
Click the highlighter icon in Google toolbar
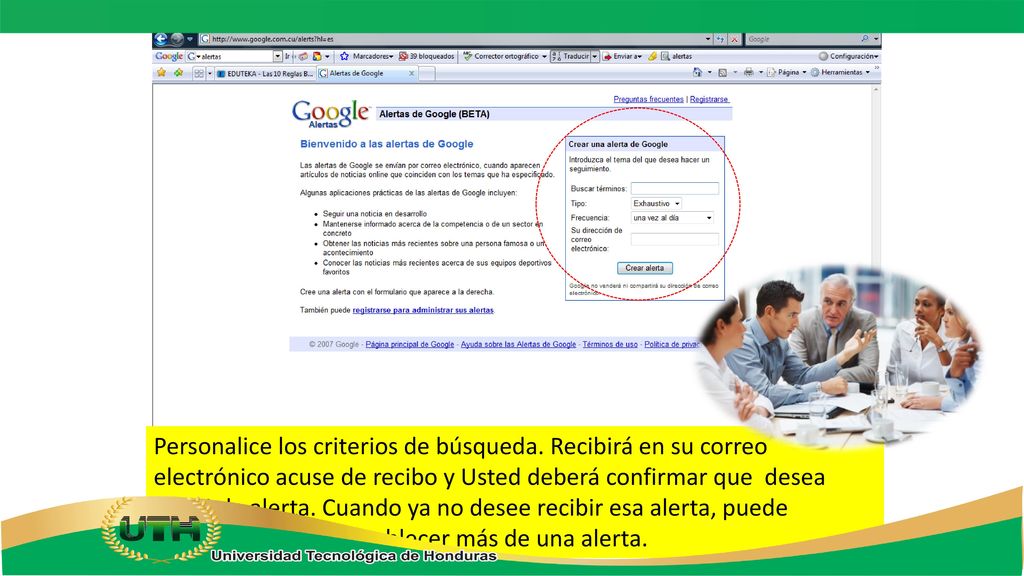click(x=652, y=56)
